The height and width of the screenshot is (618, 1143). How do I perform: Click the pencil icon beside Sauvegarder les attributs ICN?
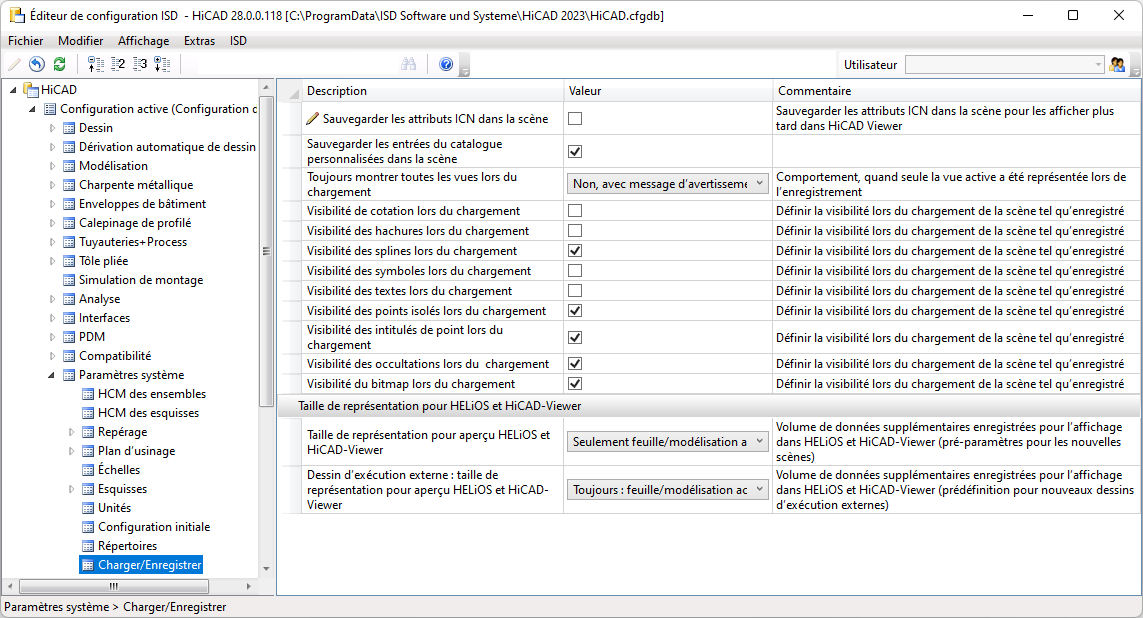pos(313,118)
